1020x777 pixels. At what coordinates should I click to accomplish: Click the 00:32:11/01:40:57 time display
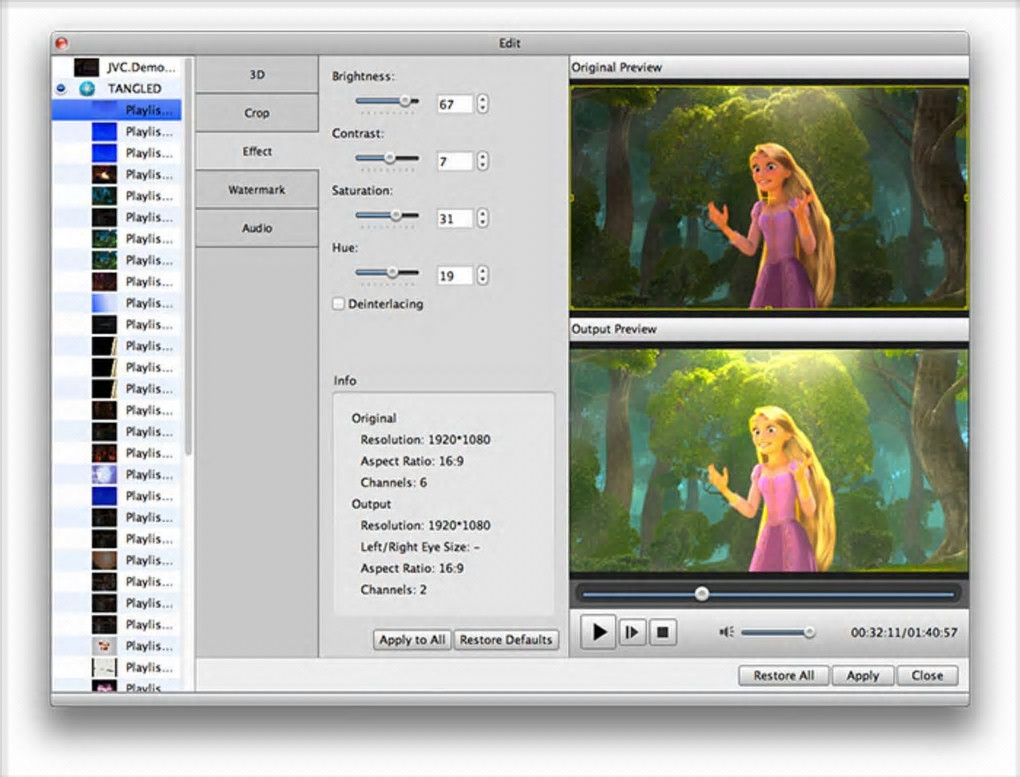coord(904,633)
